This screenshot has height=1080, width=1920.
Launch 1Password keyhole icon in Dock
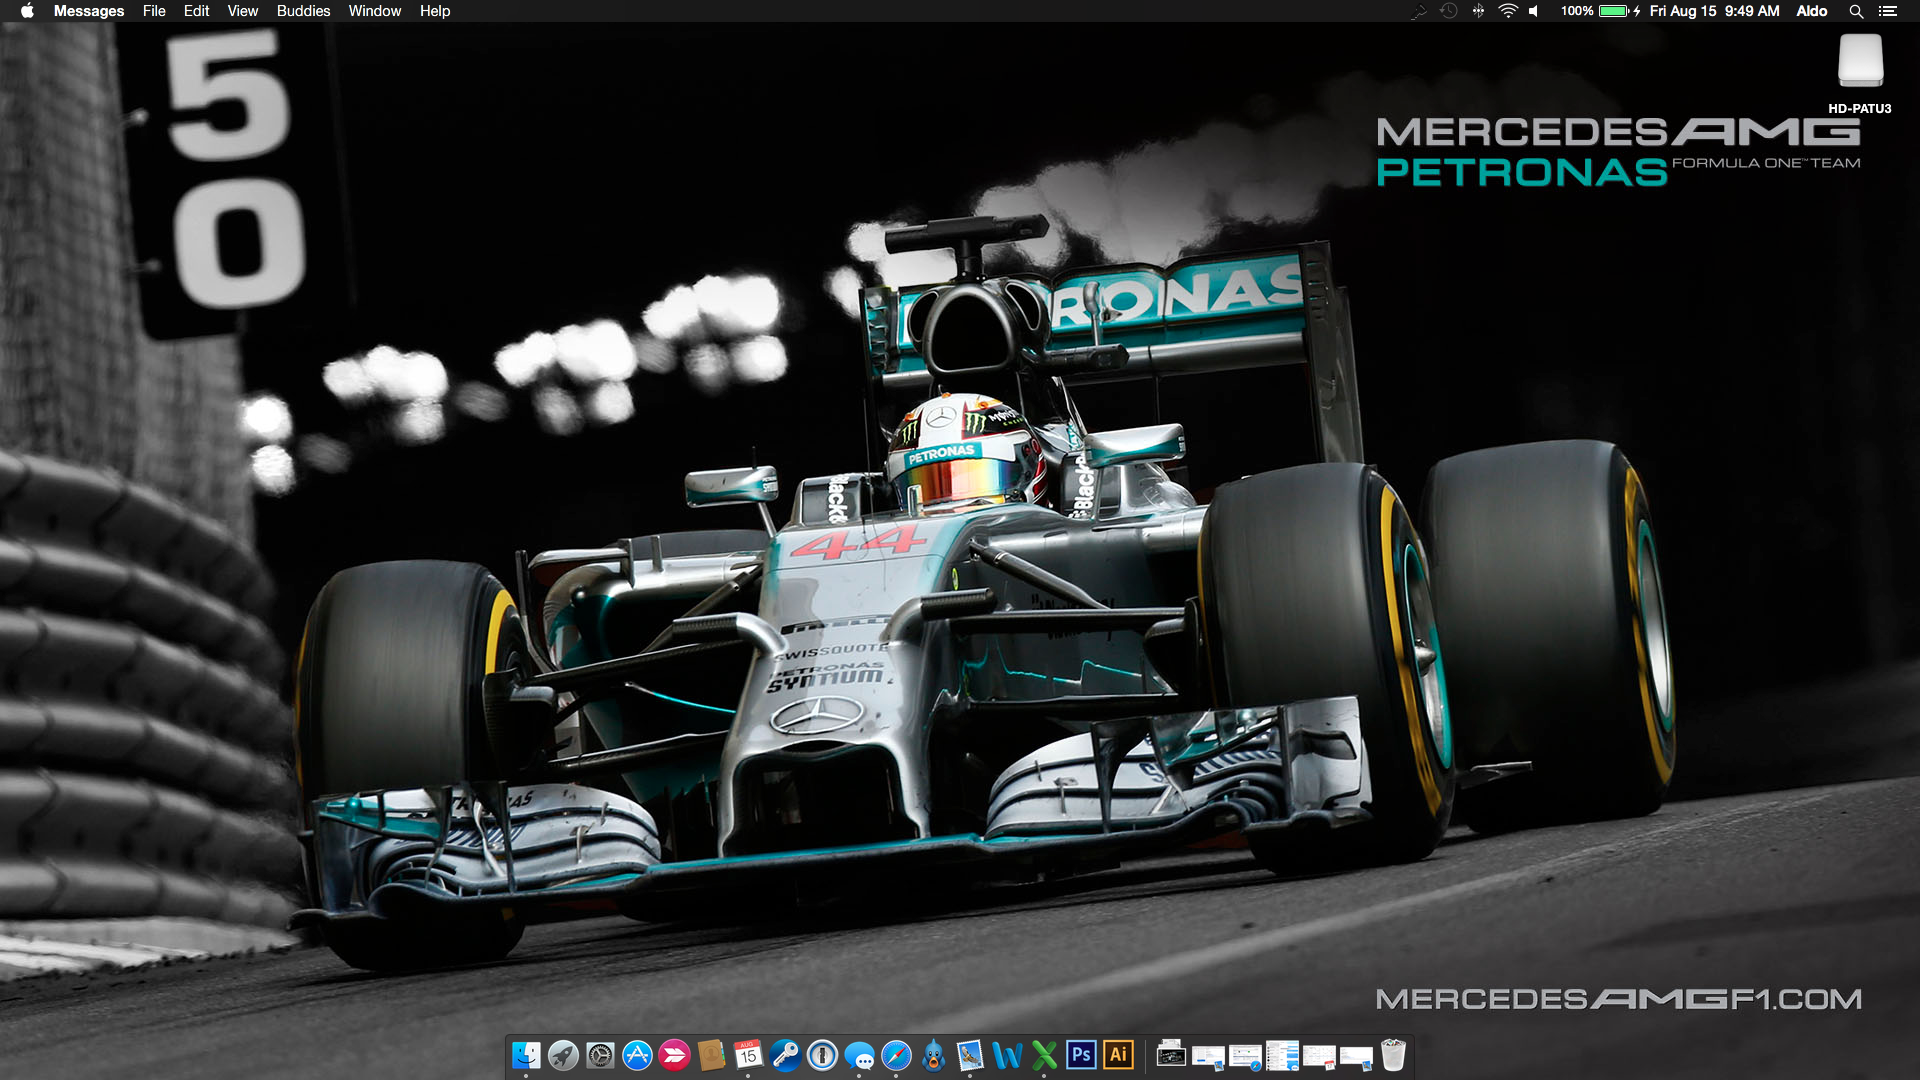pos(822,1055)
